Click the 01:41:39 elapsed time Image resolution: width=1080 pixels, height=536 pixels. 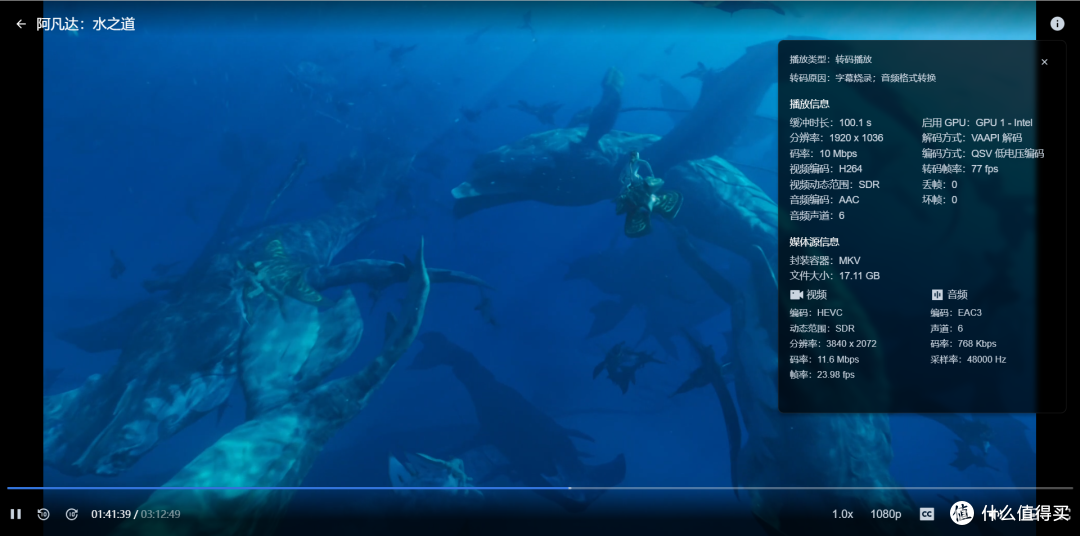(111, 514)
